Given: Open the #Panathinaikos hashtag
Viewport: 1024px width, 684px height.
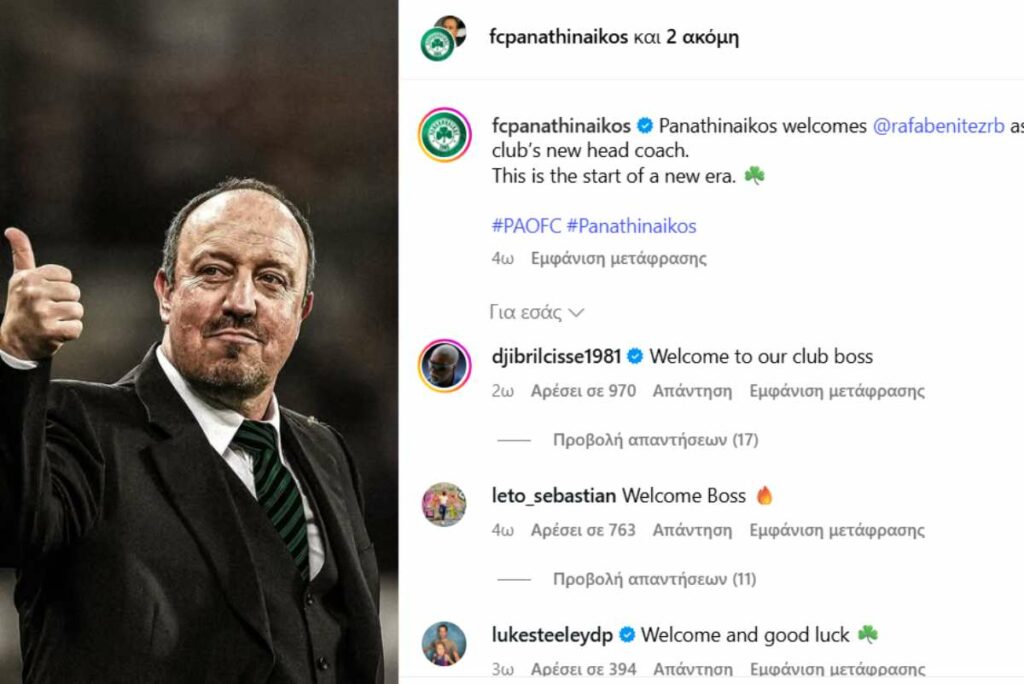Looking at the screenshot, I should pyautogui.click(x=632, y=226).
